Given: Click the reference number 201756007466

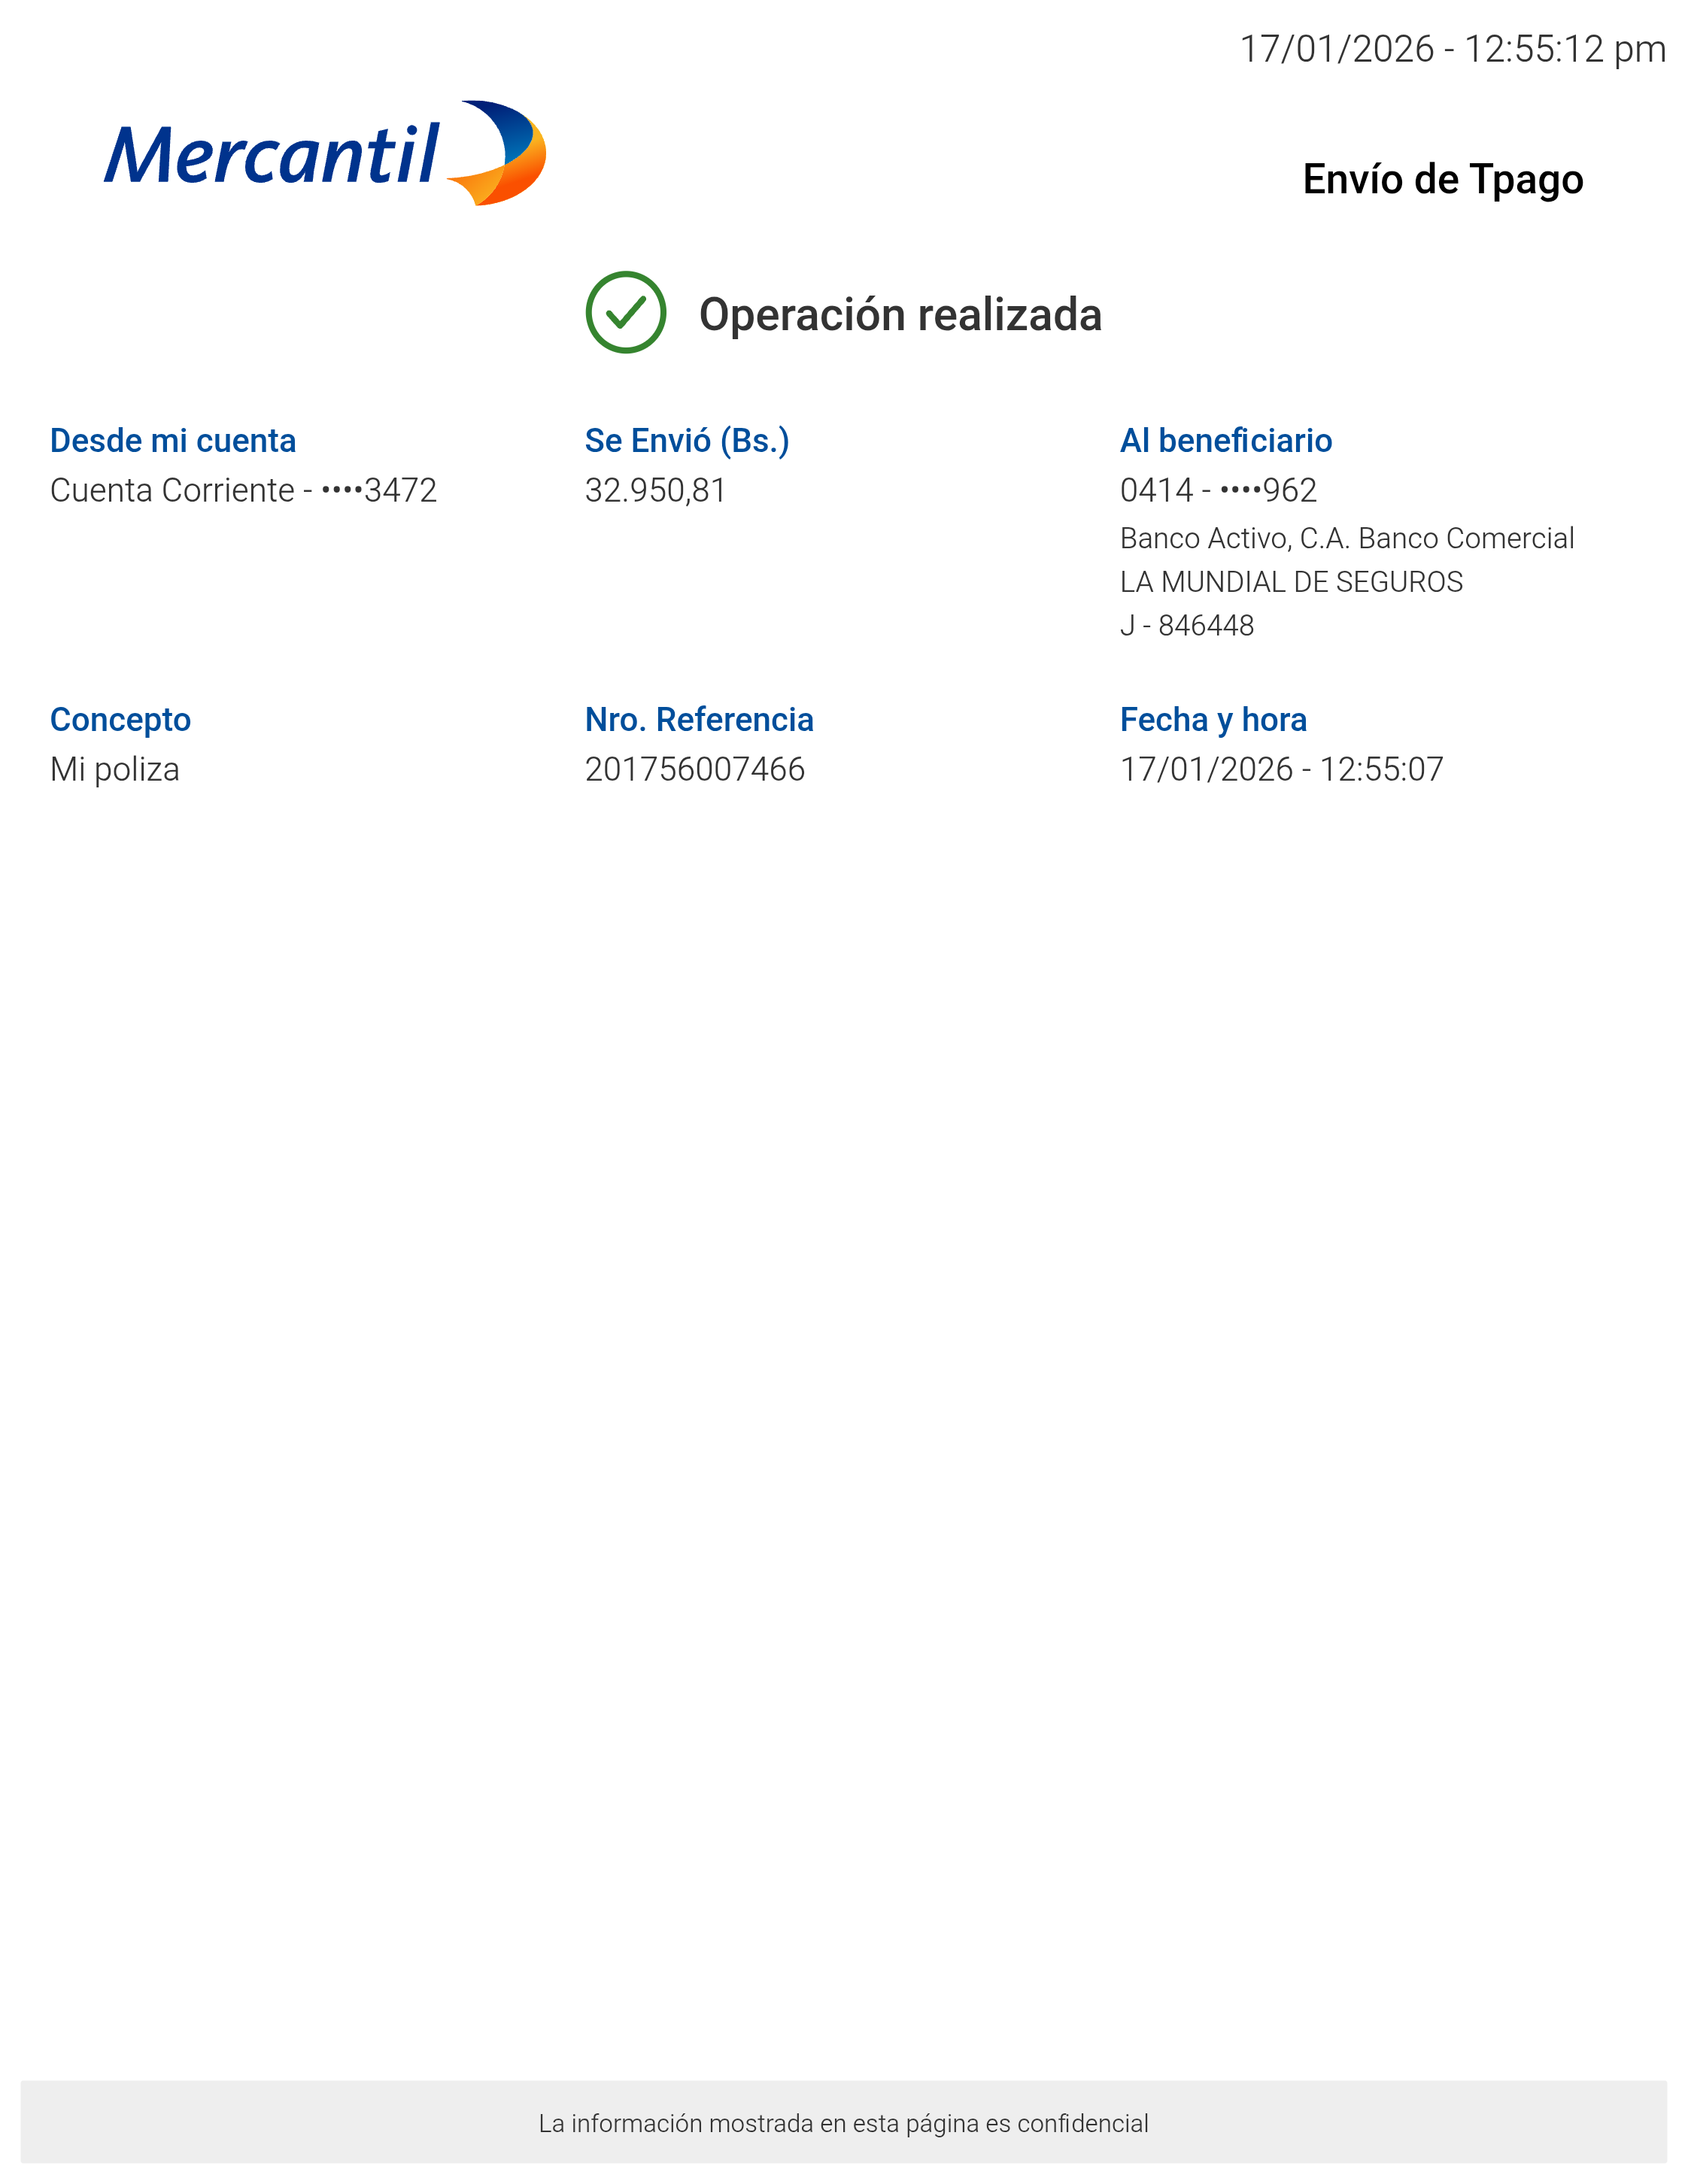Looking at the screenshot, I should click(694, 769).
